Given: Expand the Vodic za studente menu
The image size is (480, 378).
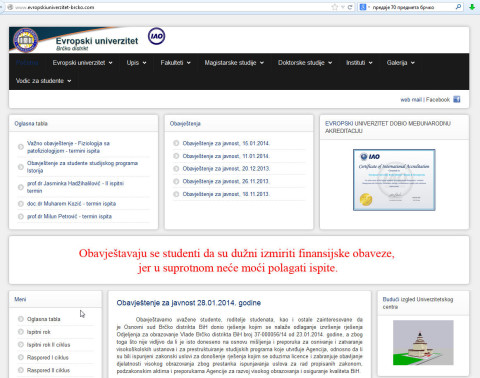Looking at the screenshot, I should pyautogui.click(x=43, y=81).
